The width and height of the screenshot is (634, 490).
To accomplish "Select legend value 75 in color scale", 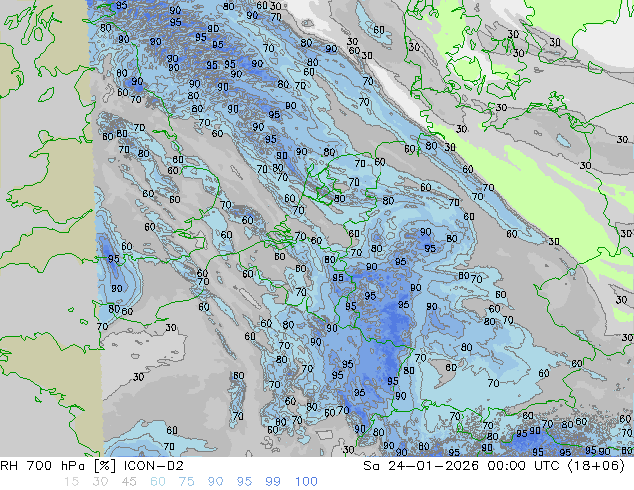I will [x=186, y=482].
